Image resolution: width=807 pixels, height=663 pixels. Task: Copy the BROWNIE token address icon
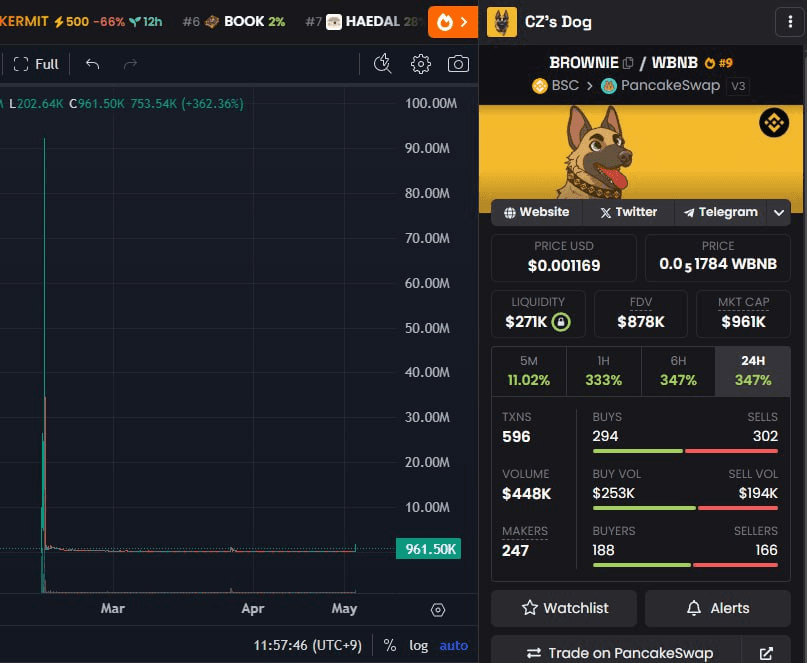[628, 63]
